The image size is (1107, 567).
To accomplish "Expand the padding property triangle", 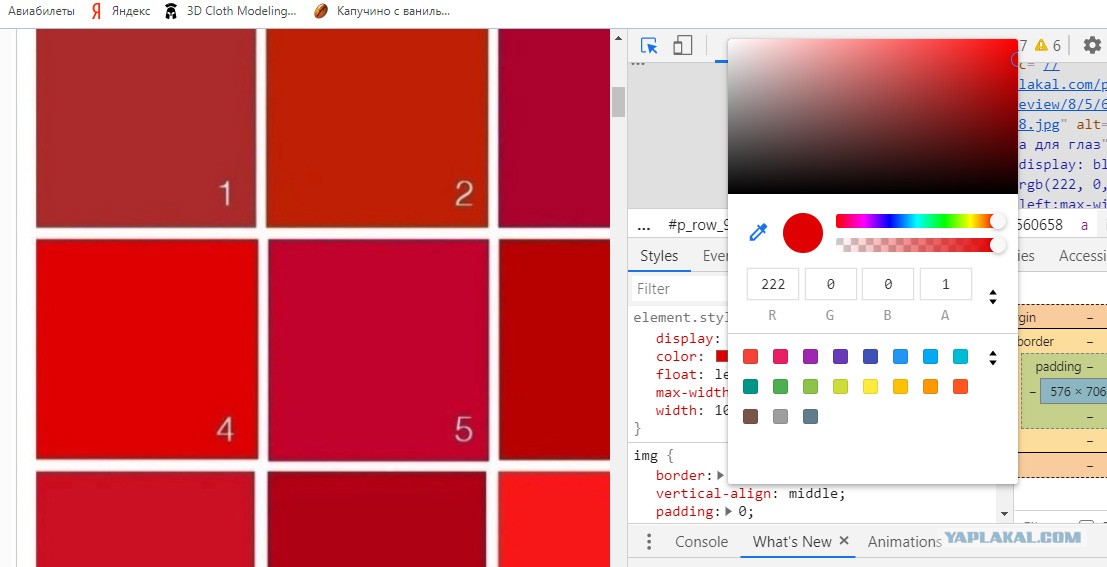I will click(729, 511).
